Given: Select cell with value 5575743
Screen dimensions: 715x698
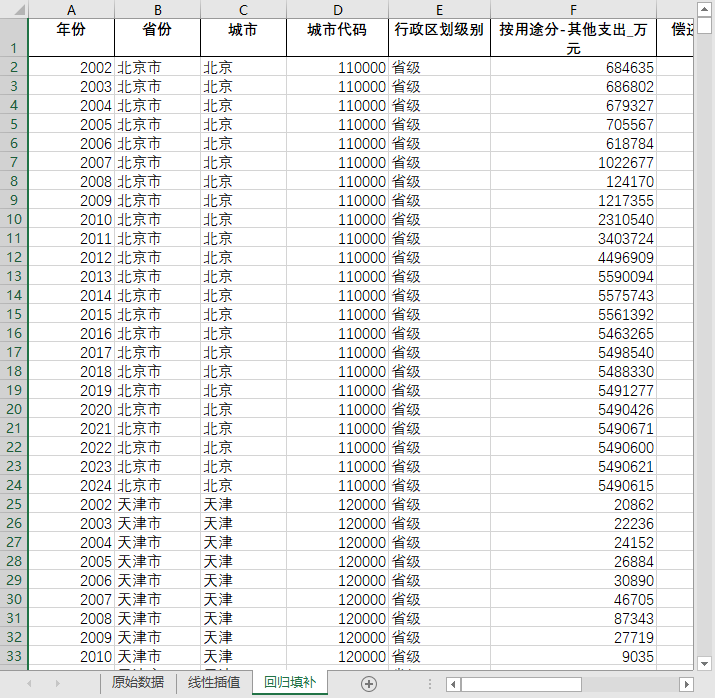Looking at the screenshot, I should 574,295.
